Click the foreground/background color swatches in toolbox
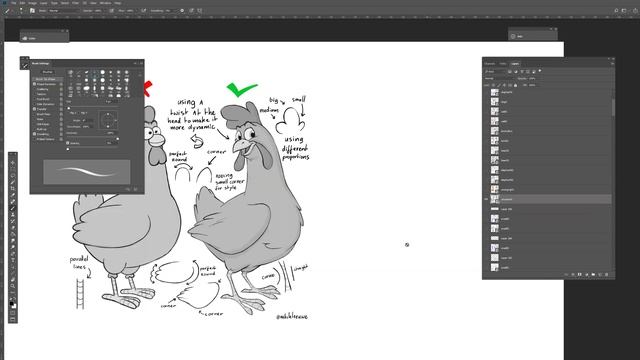 (13, 304)
